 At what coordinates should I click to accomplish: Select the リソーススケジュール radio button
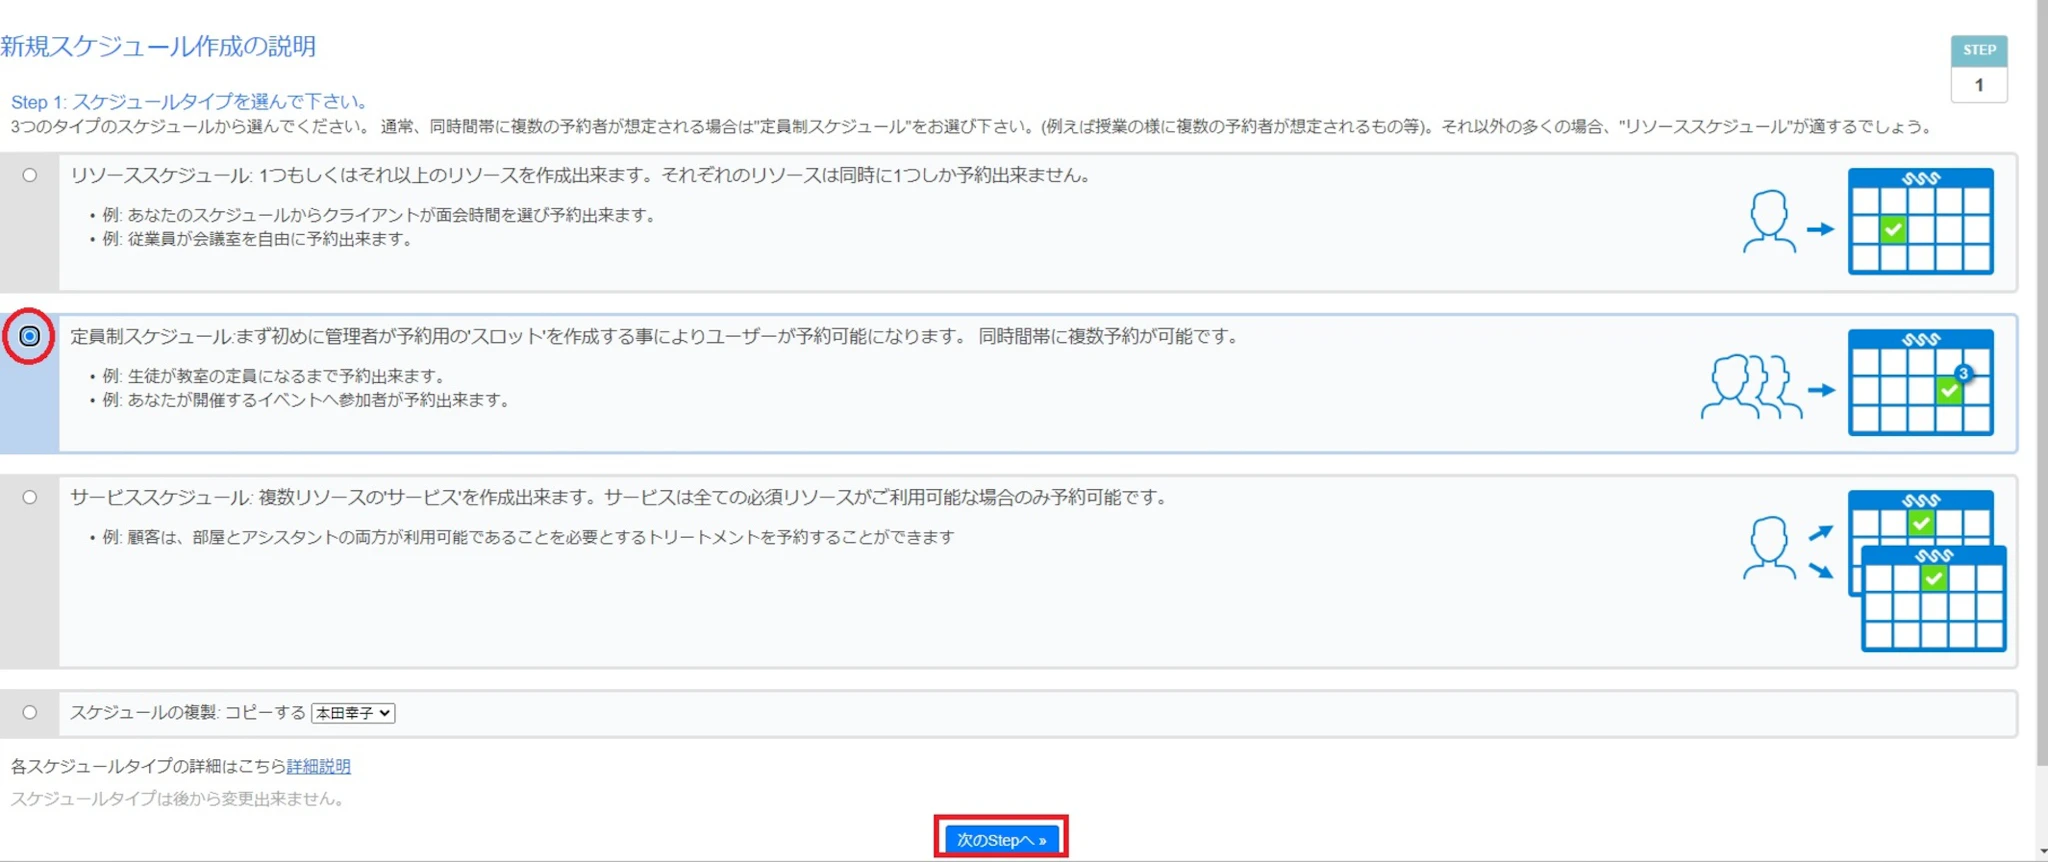[30, 175]
